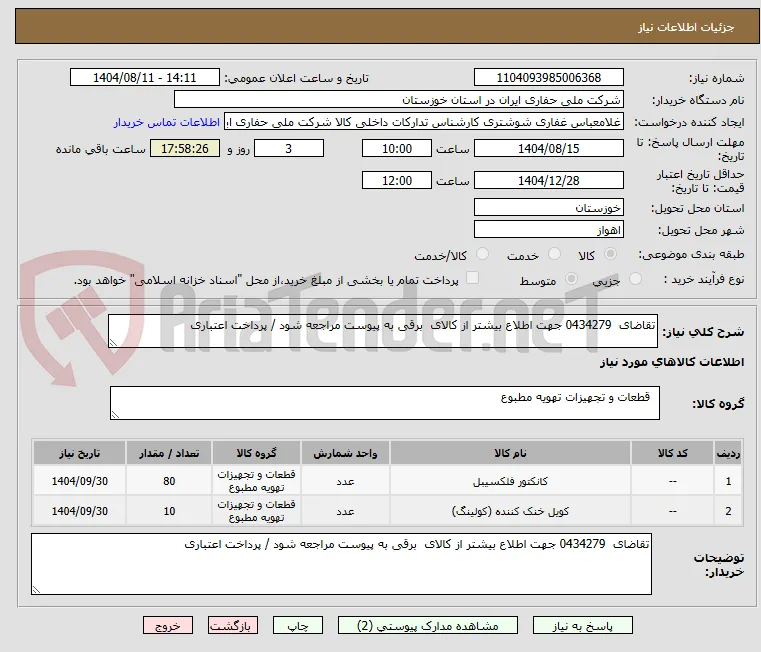Click the پاسخ به نیاز button

(582, 625)
